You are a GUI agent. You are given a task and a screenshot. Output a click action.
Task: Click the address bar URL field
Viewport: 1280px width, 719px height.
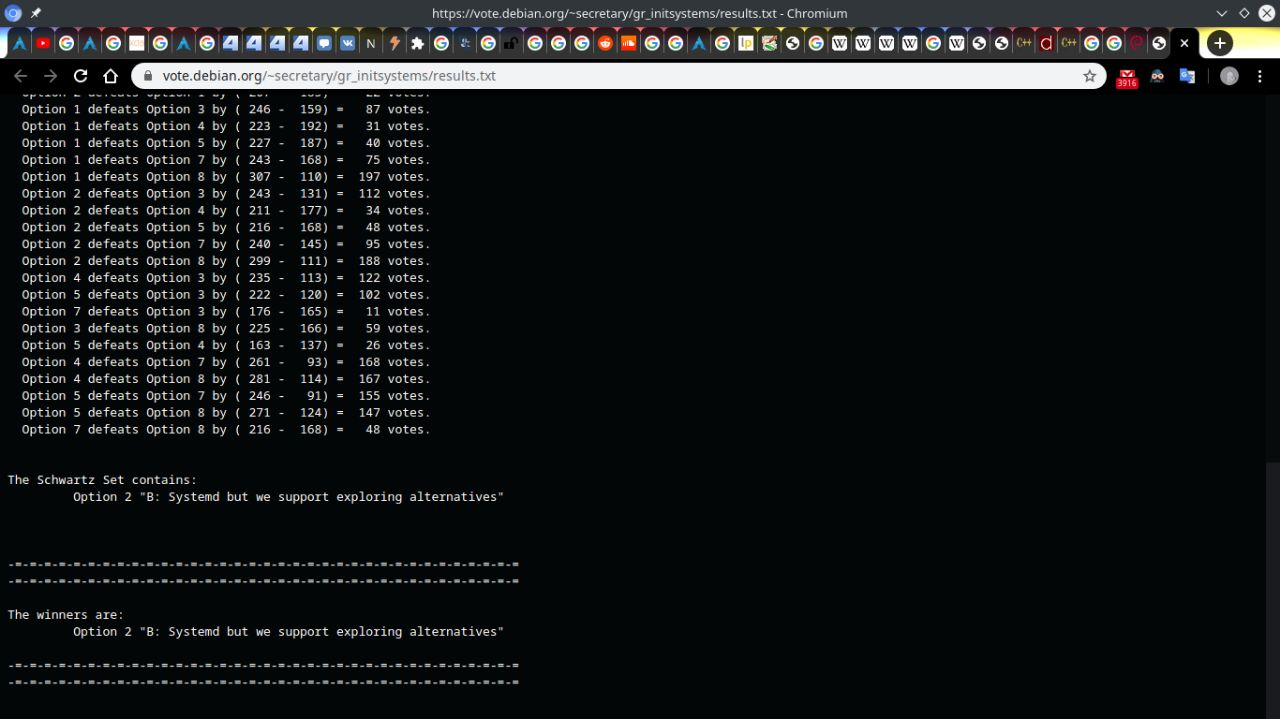click(620, 76)
